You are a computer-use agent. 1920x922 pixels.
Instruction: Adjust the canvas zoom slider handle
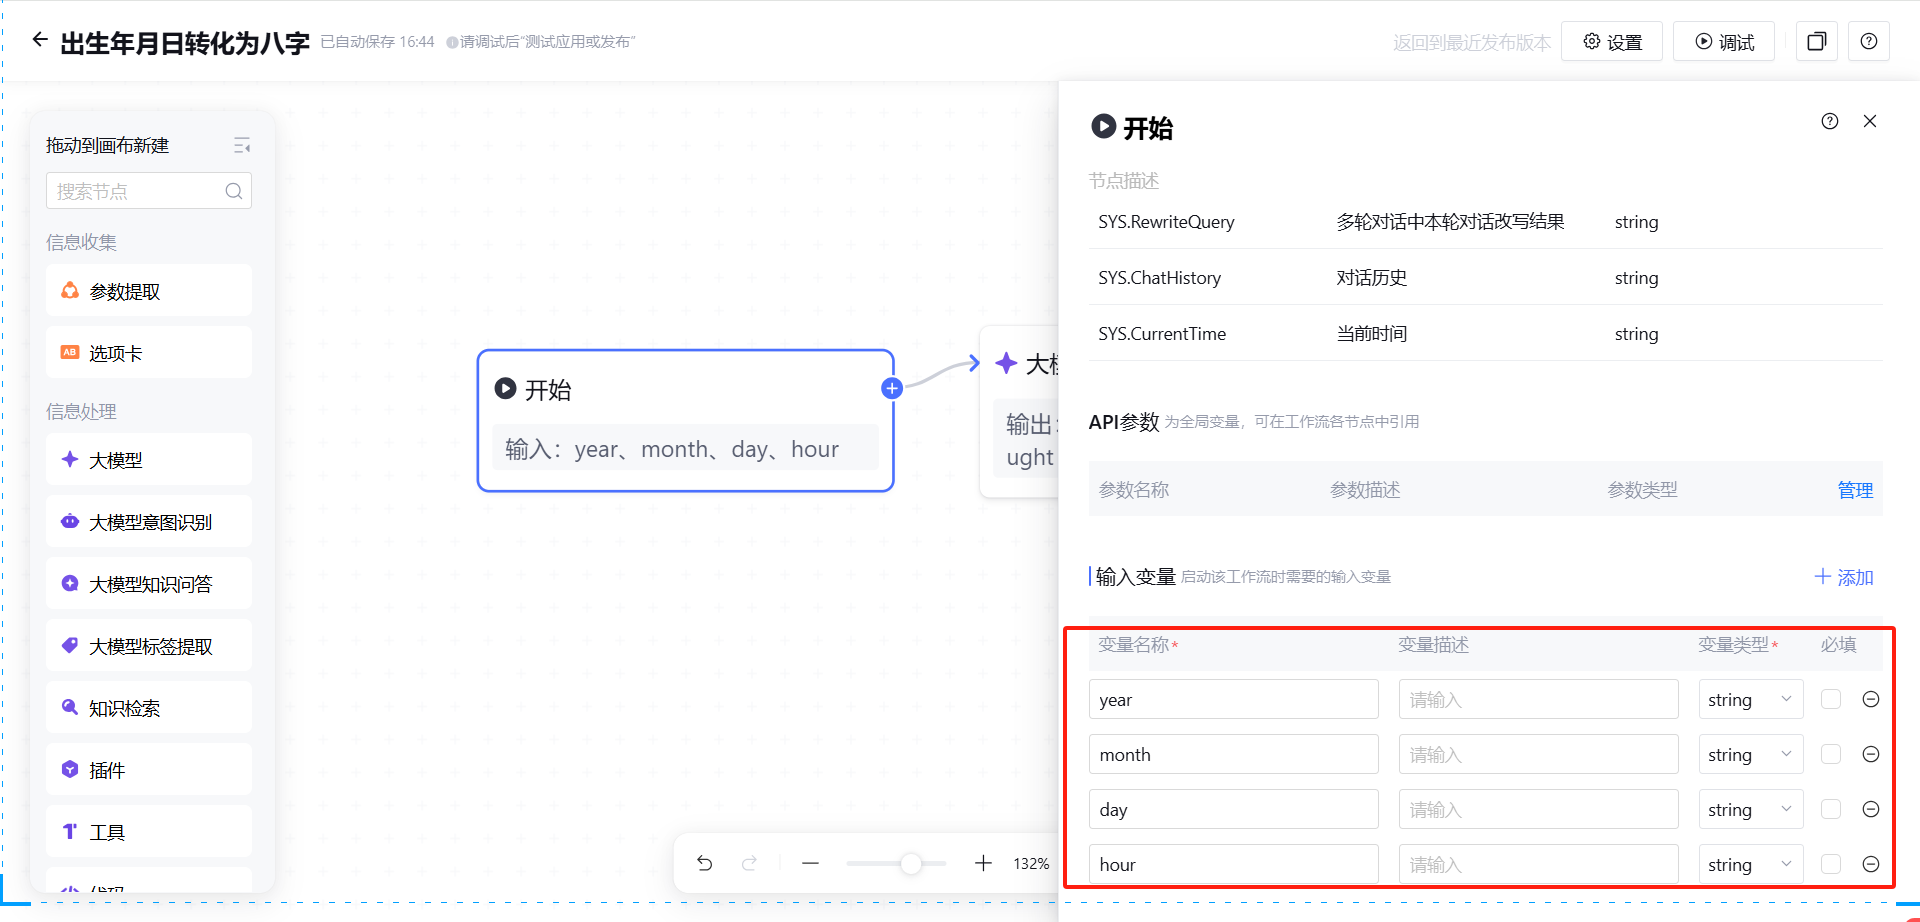(910, 863)
